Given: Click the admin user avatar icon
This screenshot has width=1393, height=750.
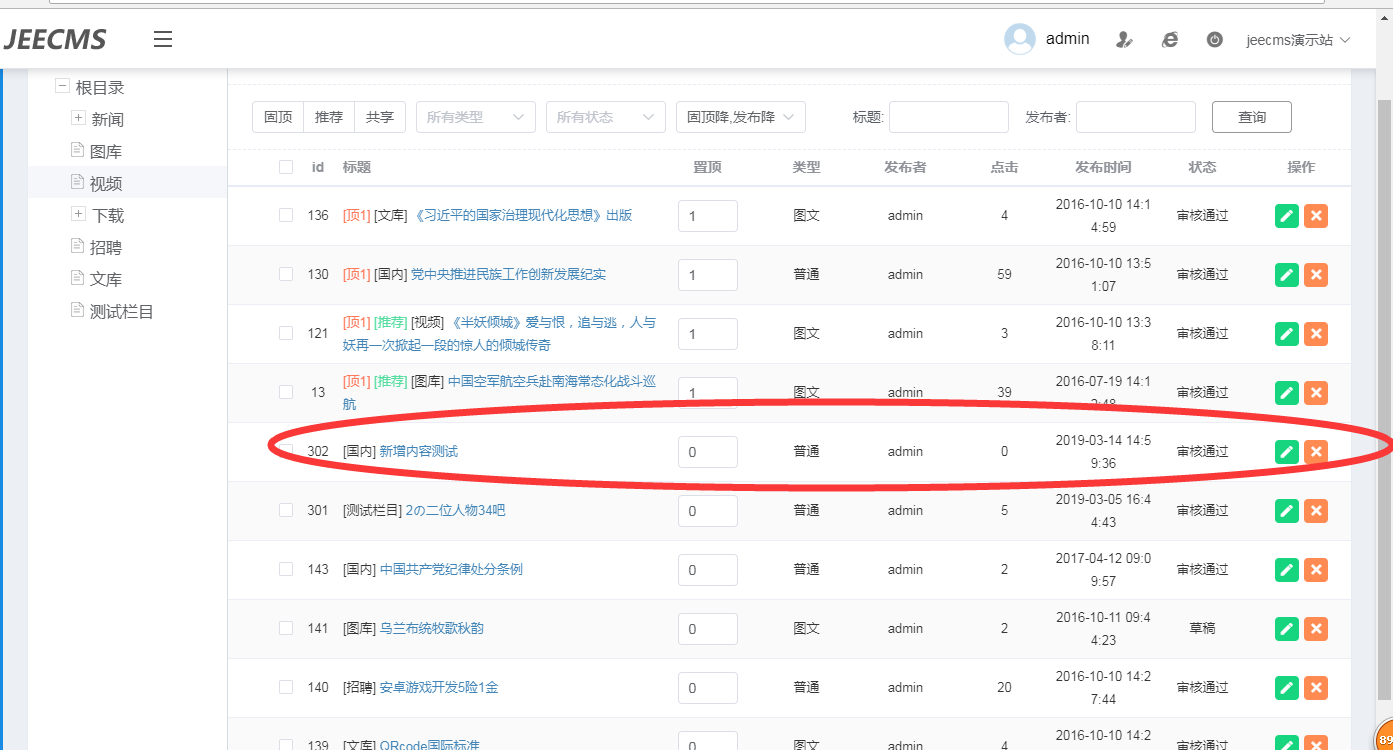Looking at the screenshot, I should (x=1019, y=39).
